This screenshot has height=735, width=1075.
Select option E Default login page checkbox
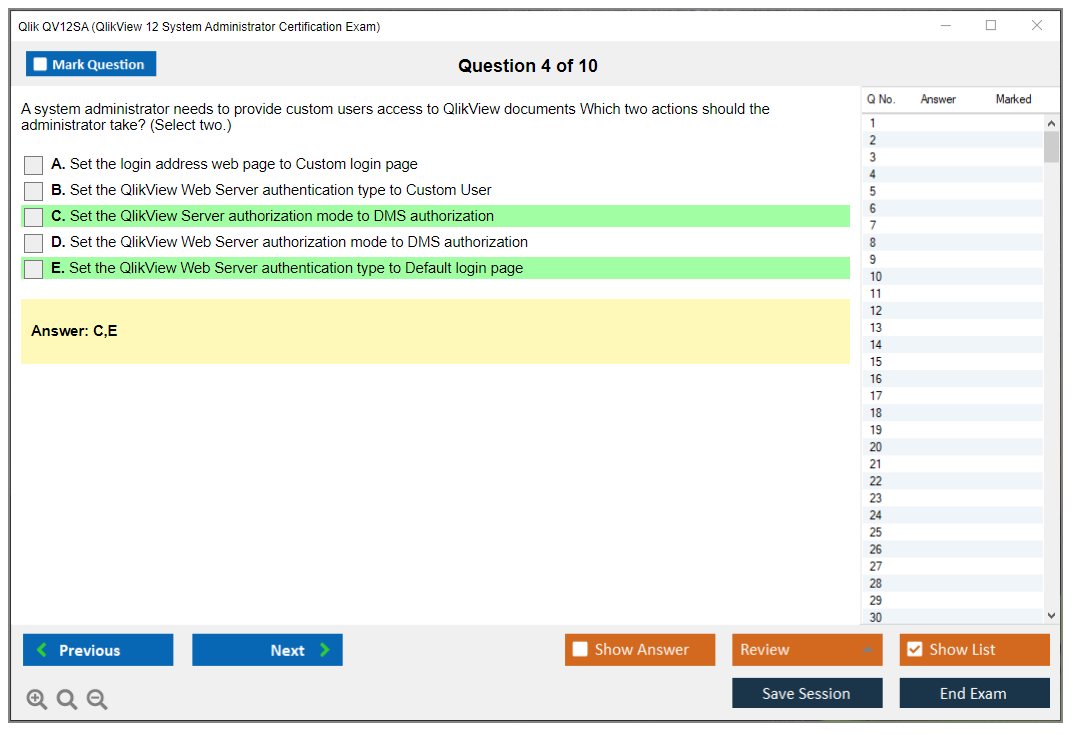(33, 269)
